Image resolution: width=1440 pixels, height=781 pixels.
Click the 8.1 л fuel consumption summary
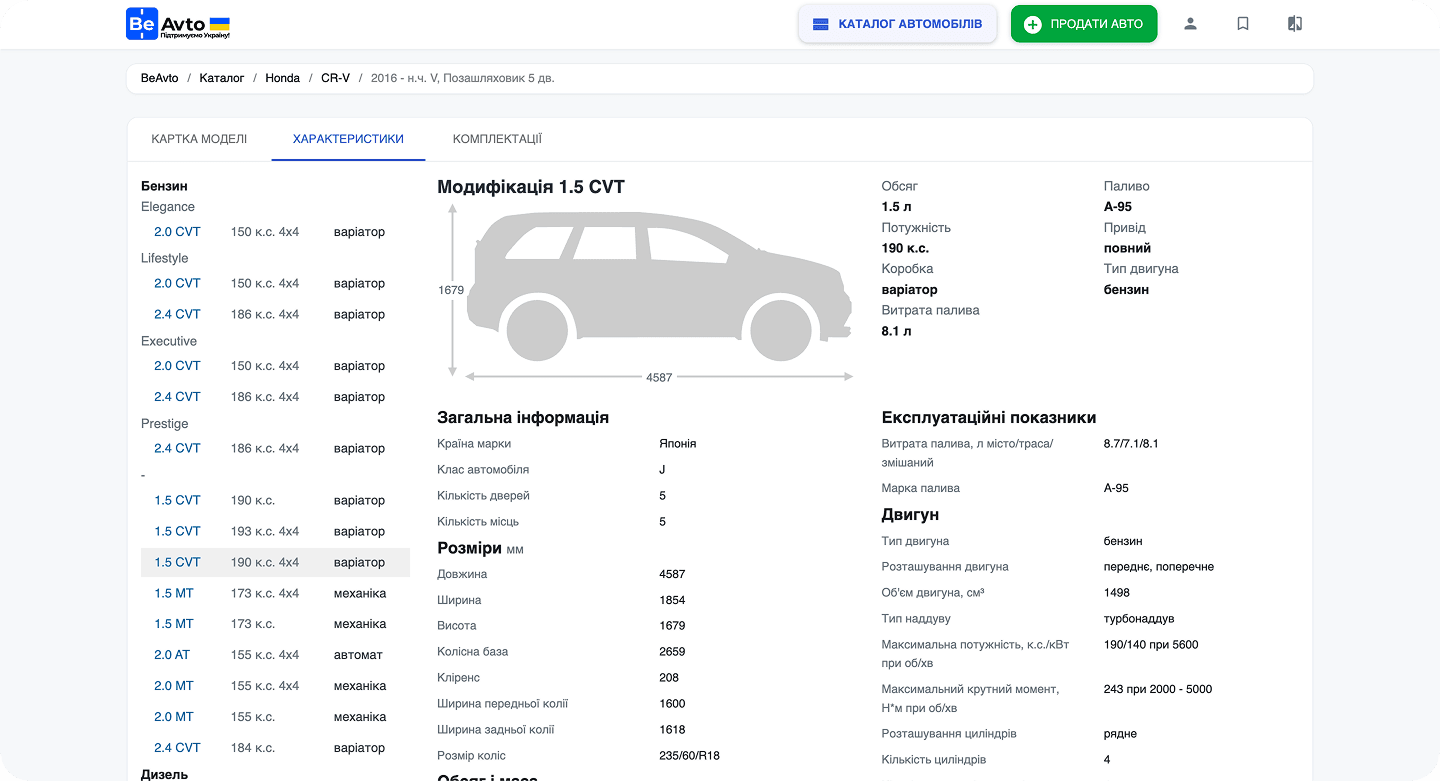[897, 331]
